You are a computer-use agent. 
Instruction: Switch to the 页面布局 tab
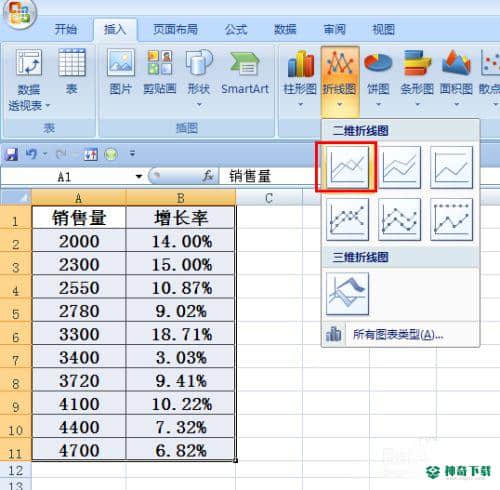175,30
